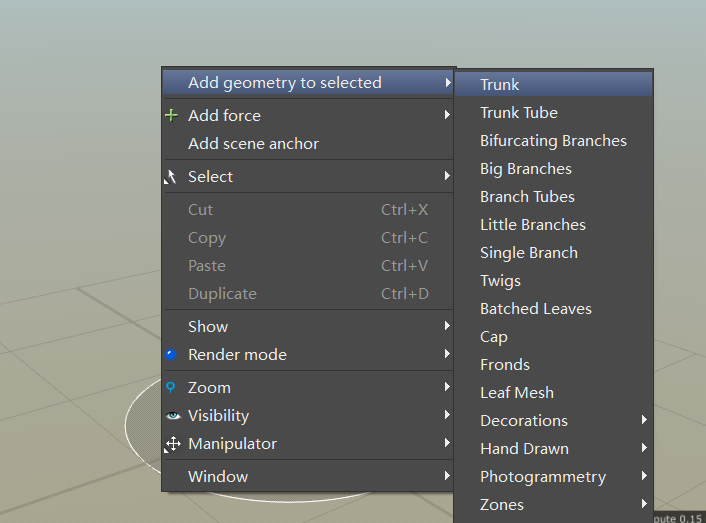Click the eye icon beside Visibility

(173, 416)
